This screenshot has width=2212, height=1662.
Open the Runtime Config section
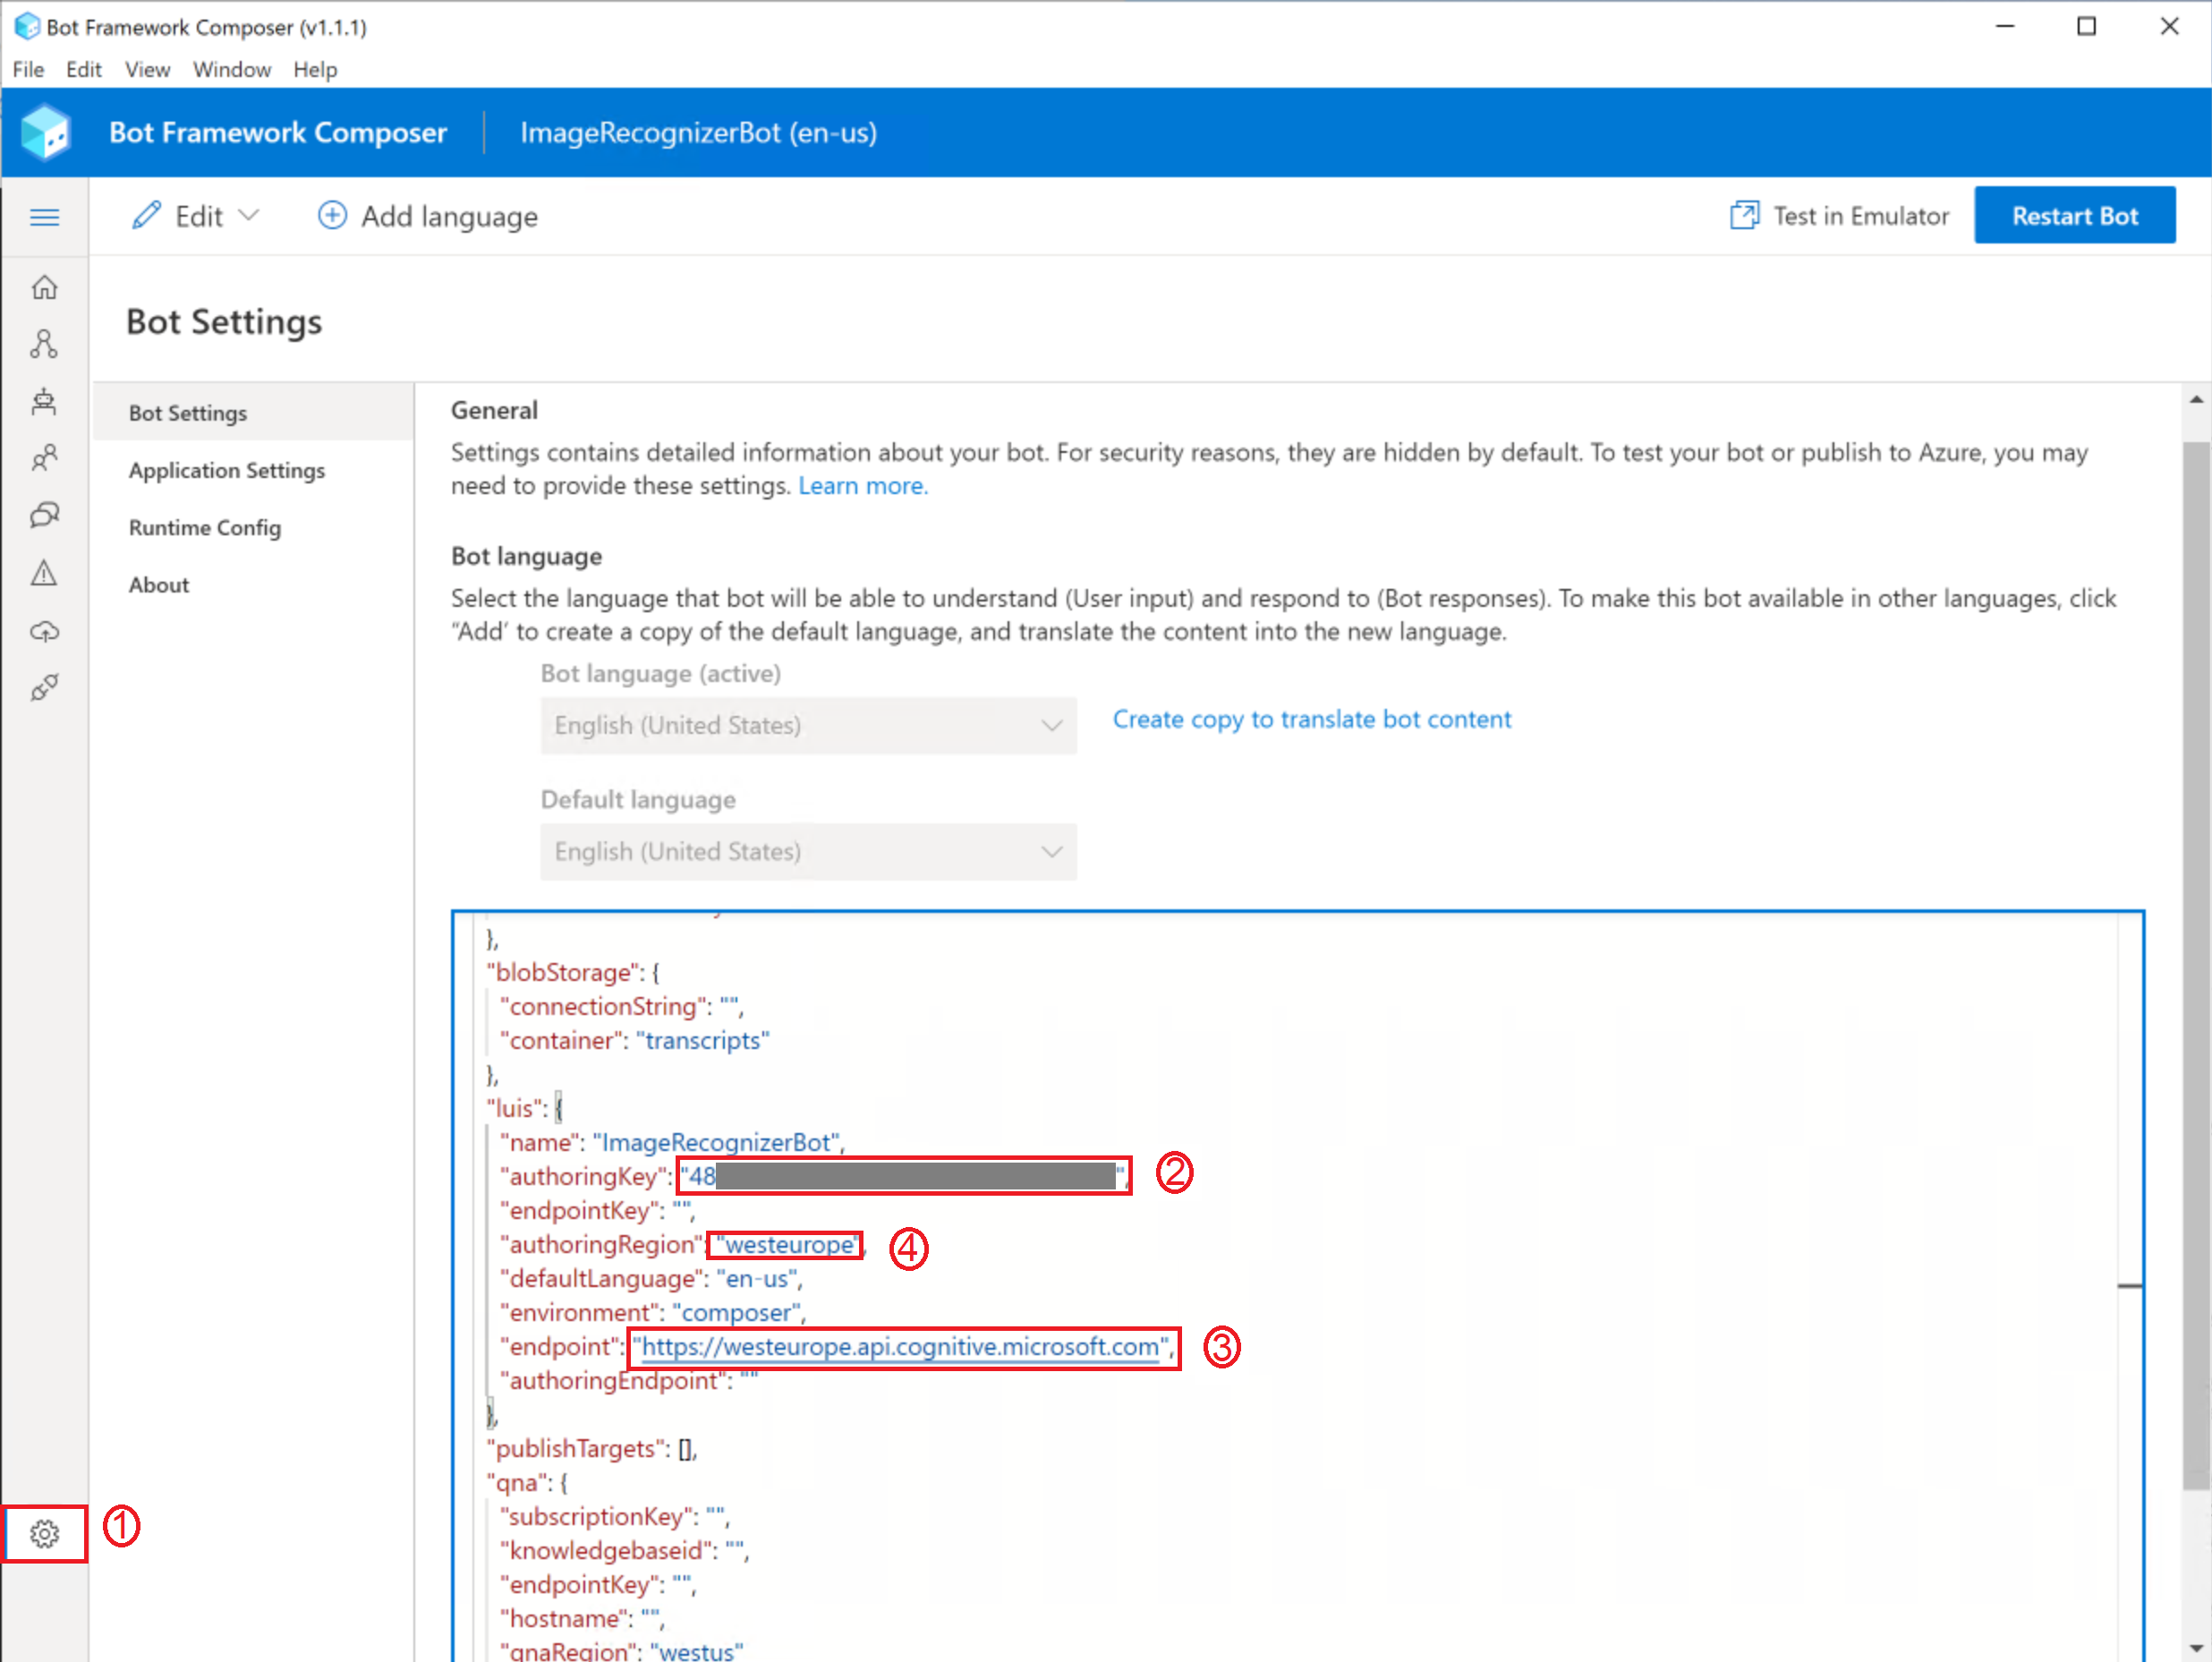[x=204, y=527]
